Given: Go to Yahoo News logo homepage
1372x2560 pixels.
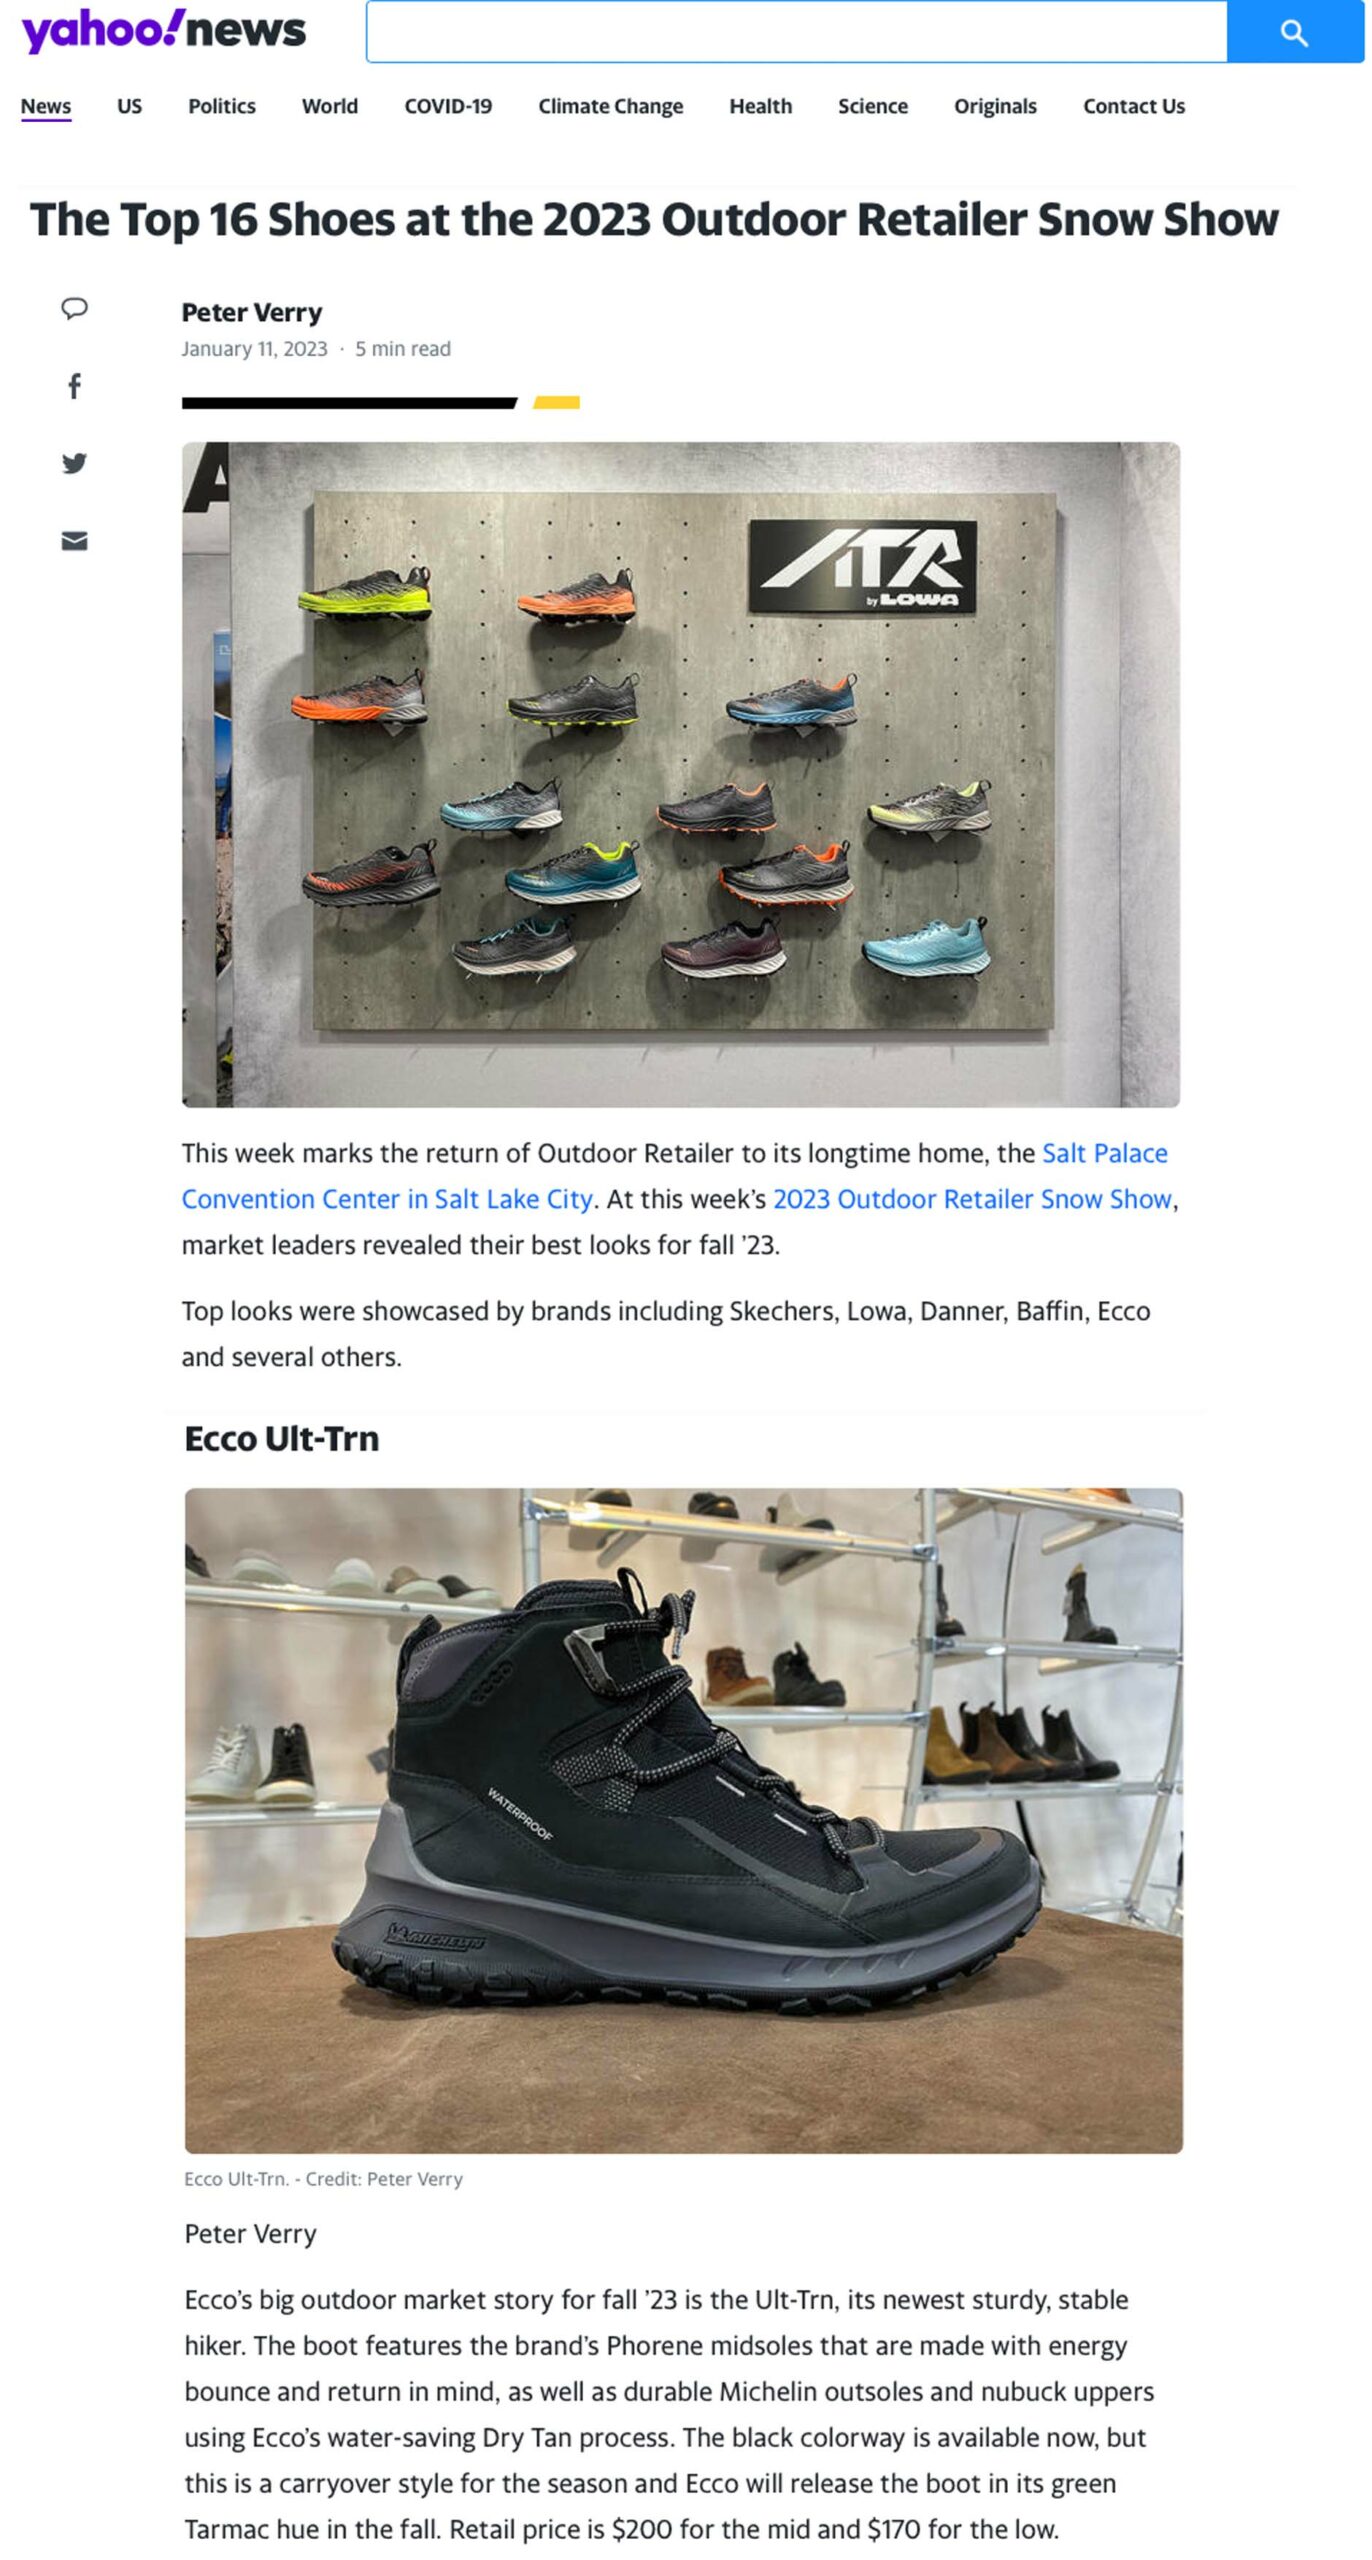Looking at the screenshot, I should pos(164,31).
